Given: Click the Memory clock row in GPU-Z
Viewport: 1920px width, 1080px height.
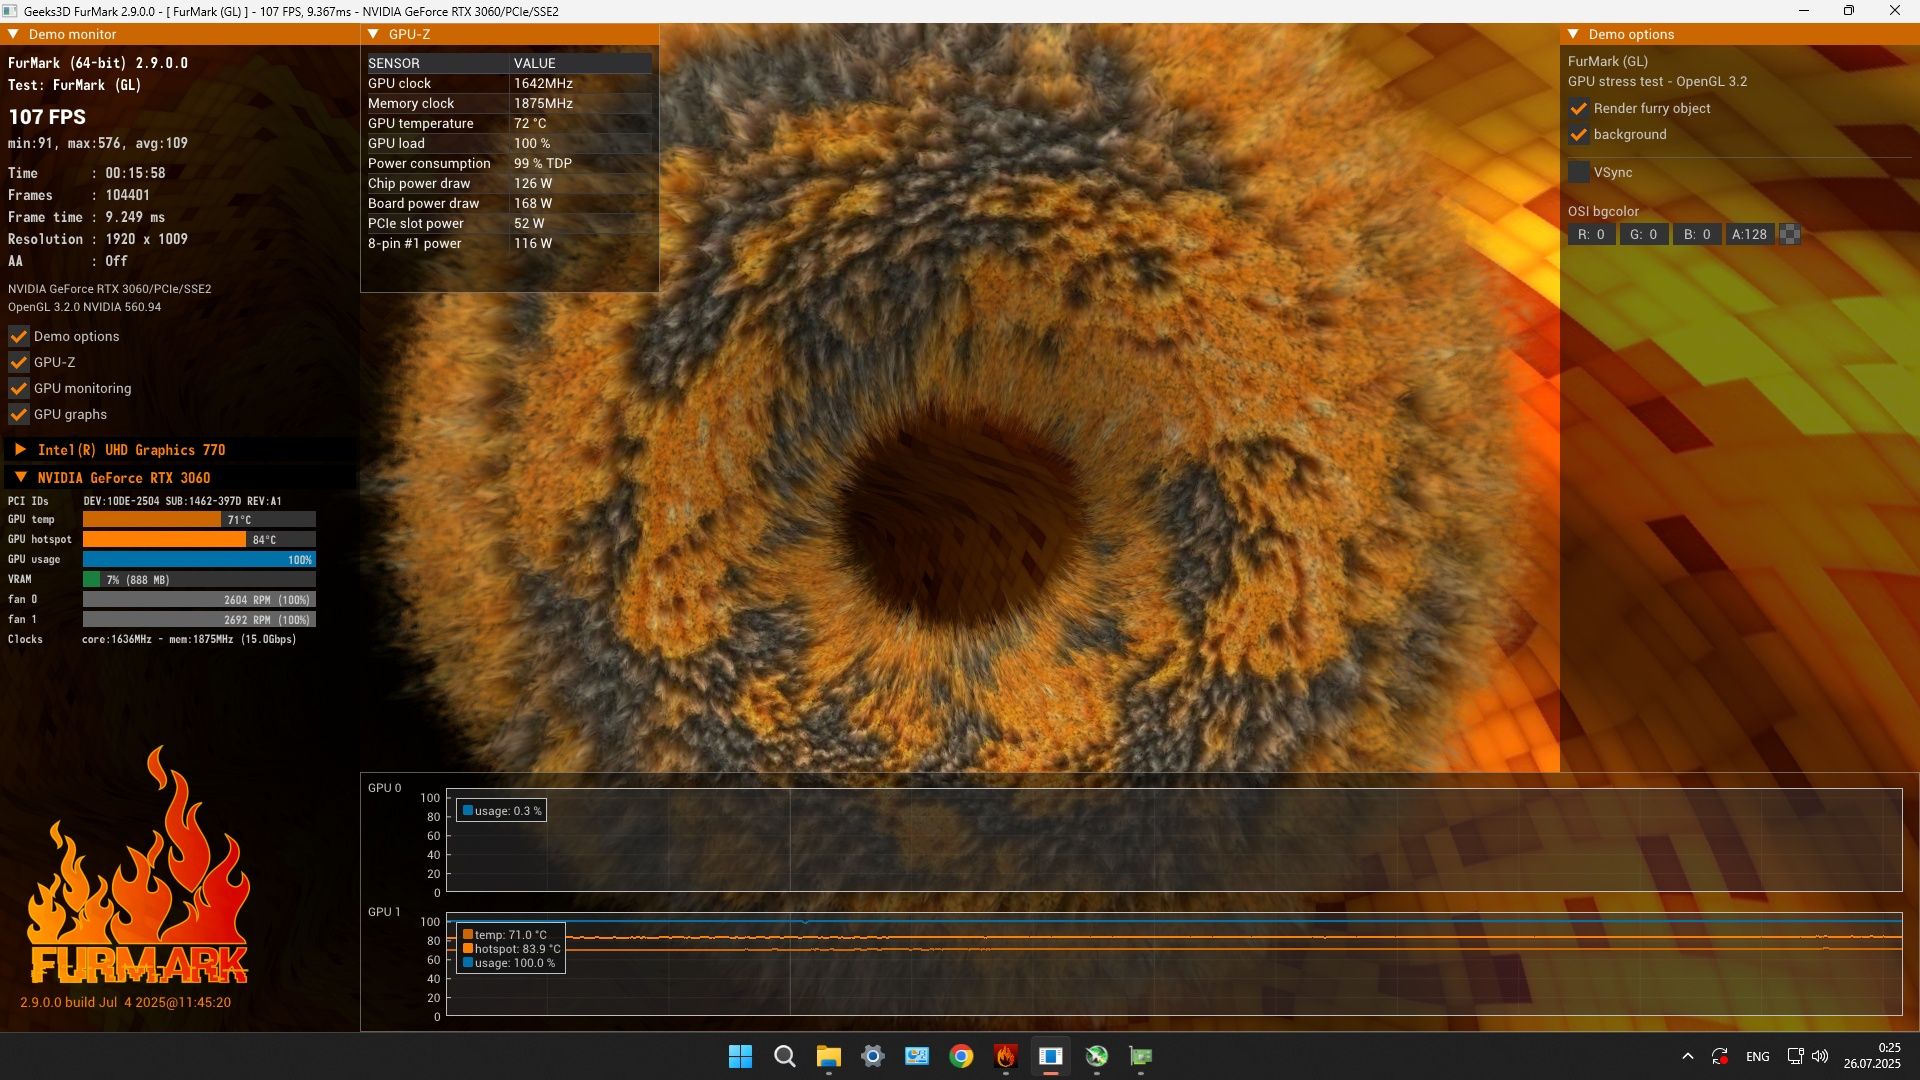Looking at the screenshot, I should [x=509, y=103].
